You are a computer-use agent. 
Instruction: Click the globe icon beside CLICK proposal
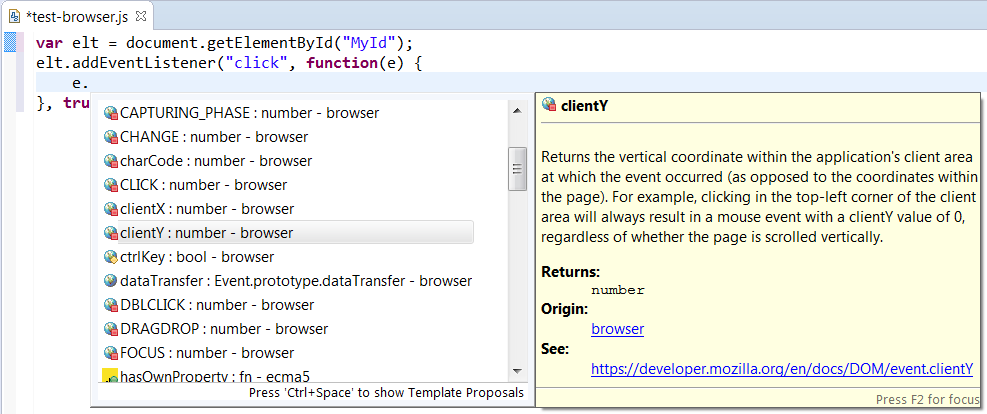coord(111,185)
